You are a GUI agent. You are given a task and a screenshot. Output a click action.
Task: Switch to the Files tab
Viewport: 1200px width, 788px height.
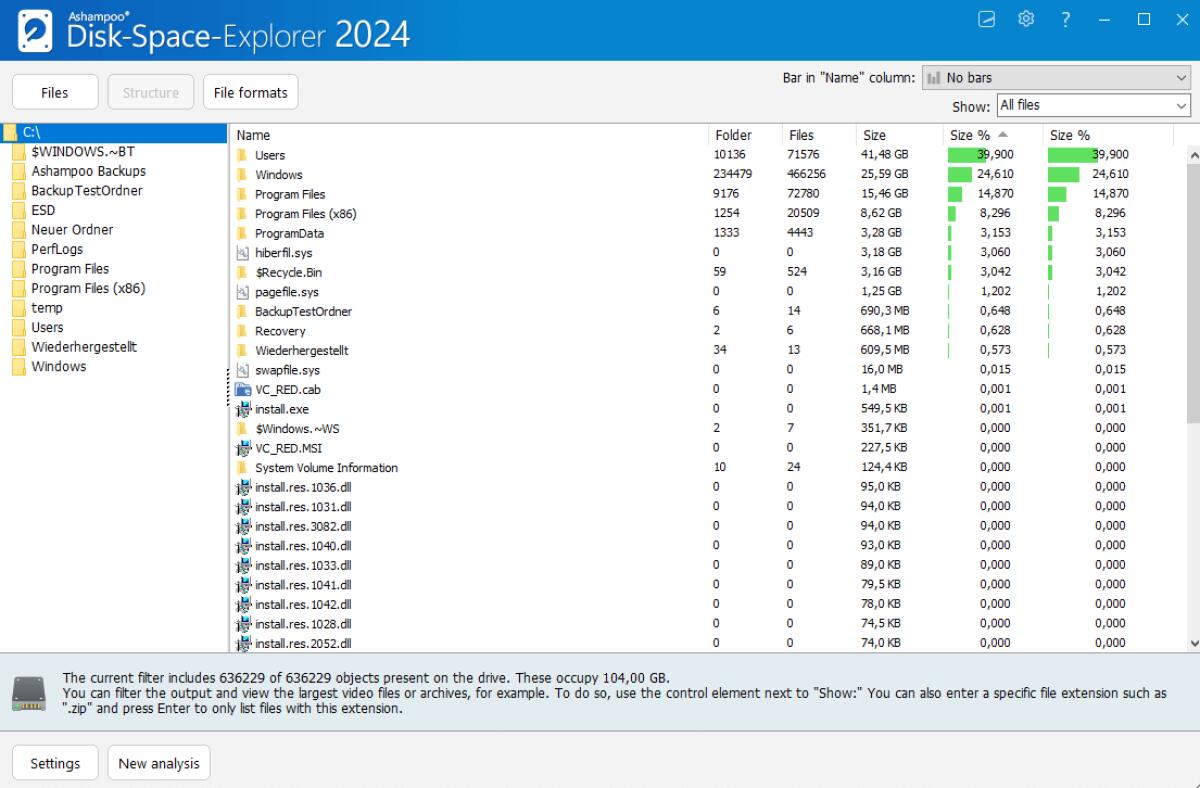pos(54,91)
